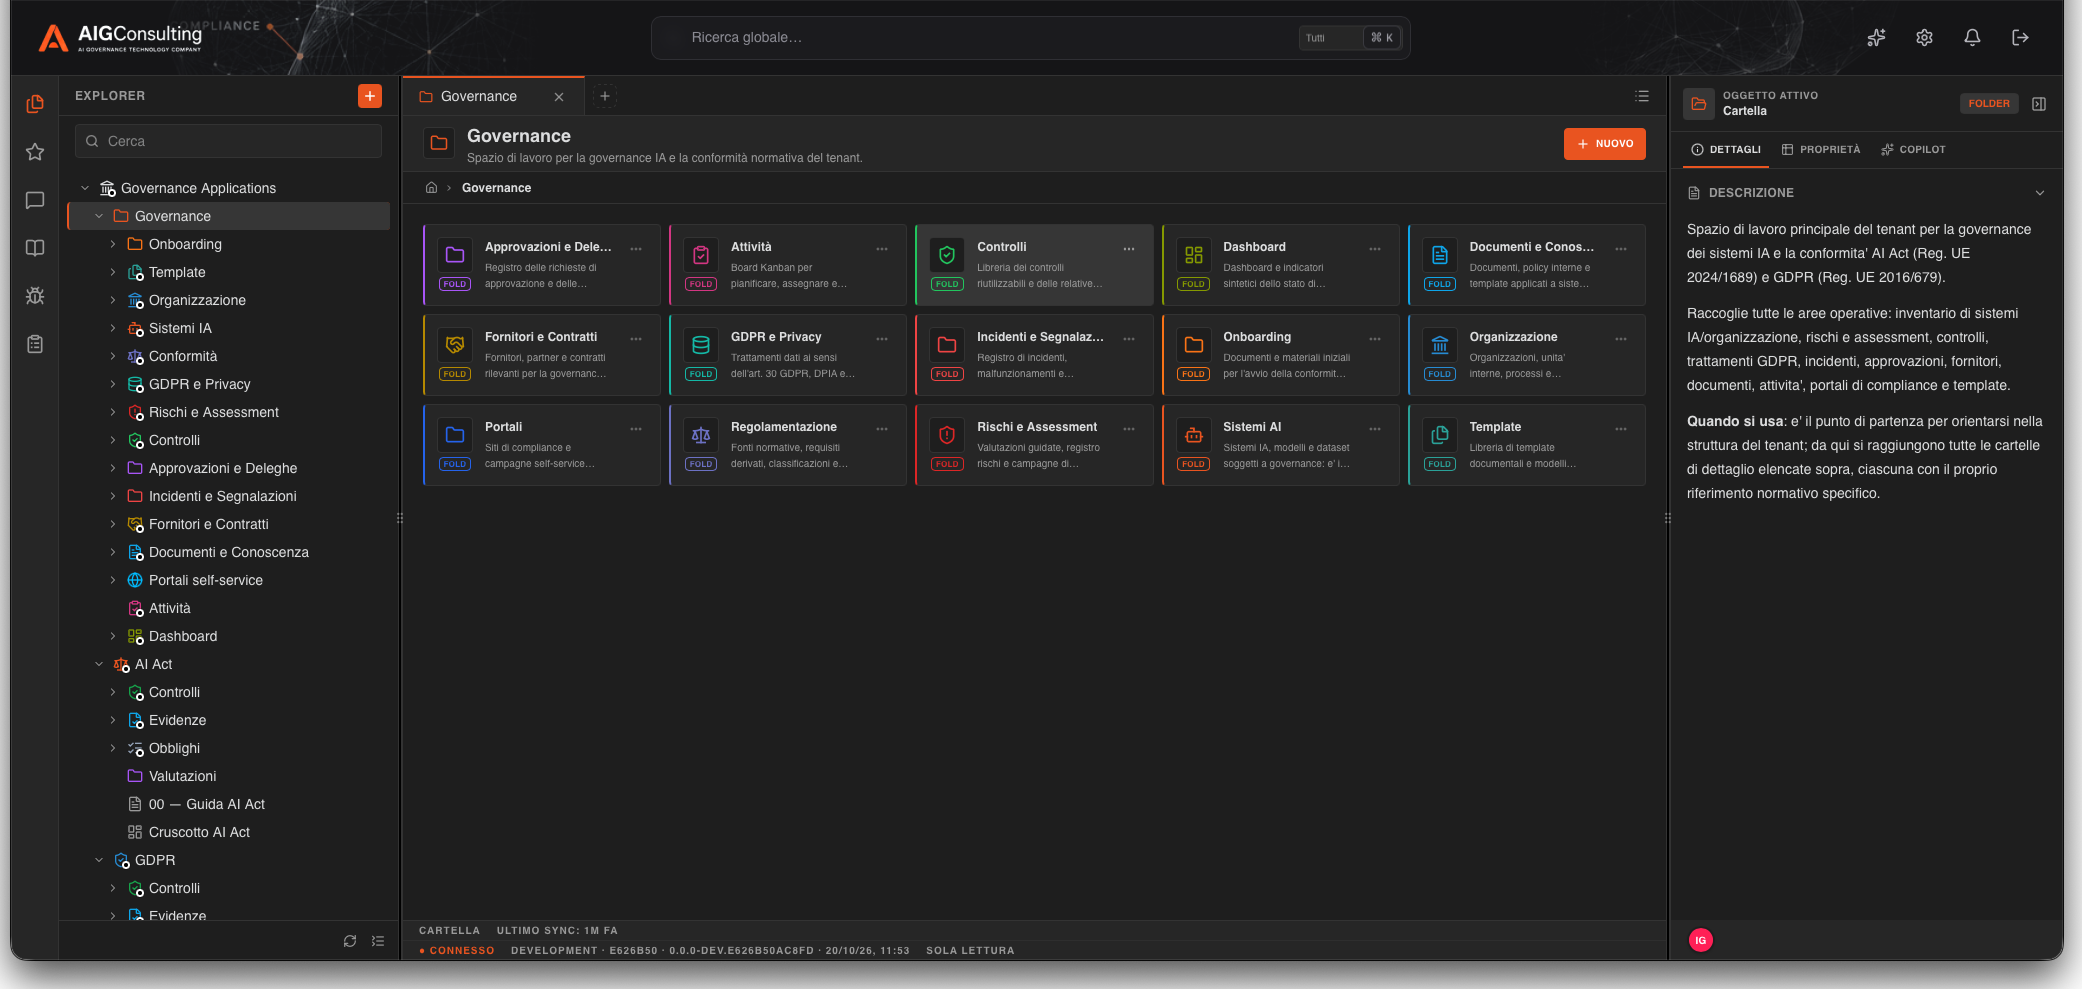Close the Governance tab

(x=559, y=97)
